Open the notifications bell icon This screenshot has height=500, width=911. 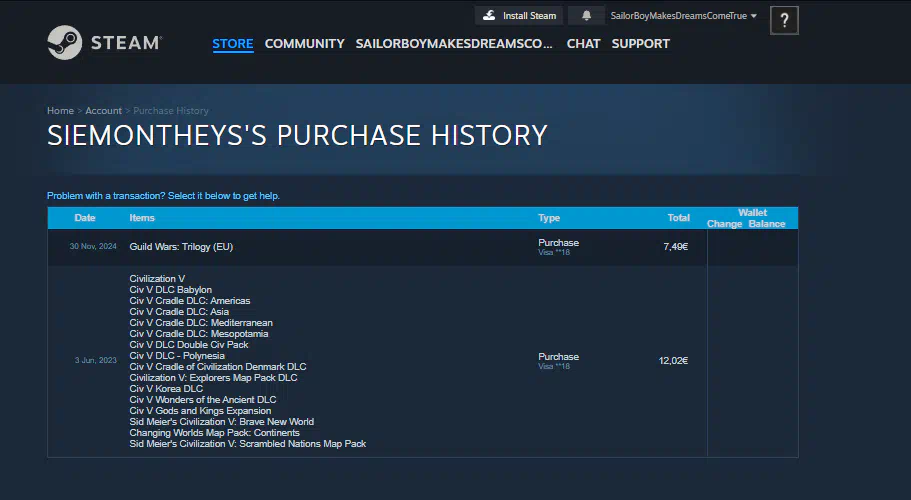pos(586,16)
